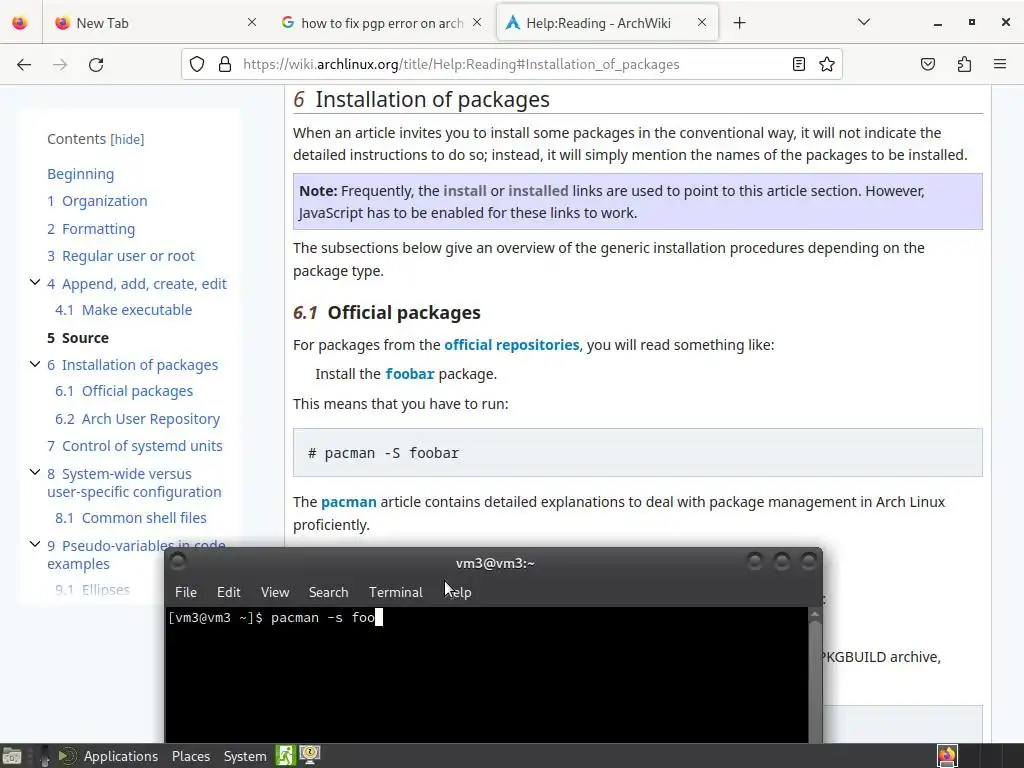The image size is (1024, 768).
Task: Open 4.1 Make executable link
Action: (x=123, y=310)
